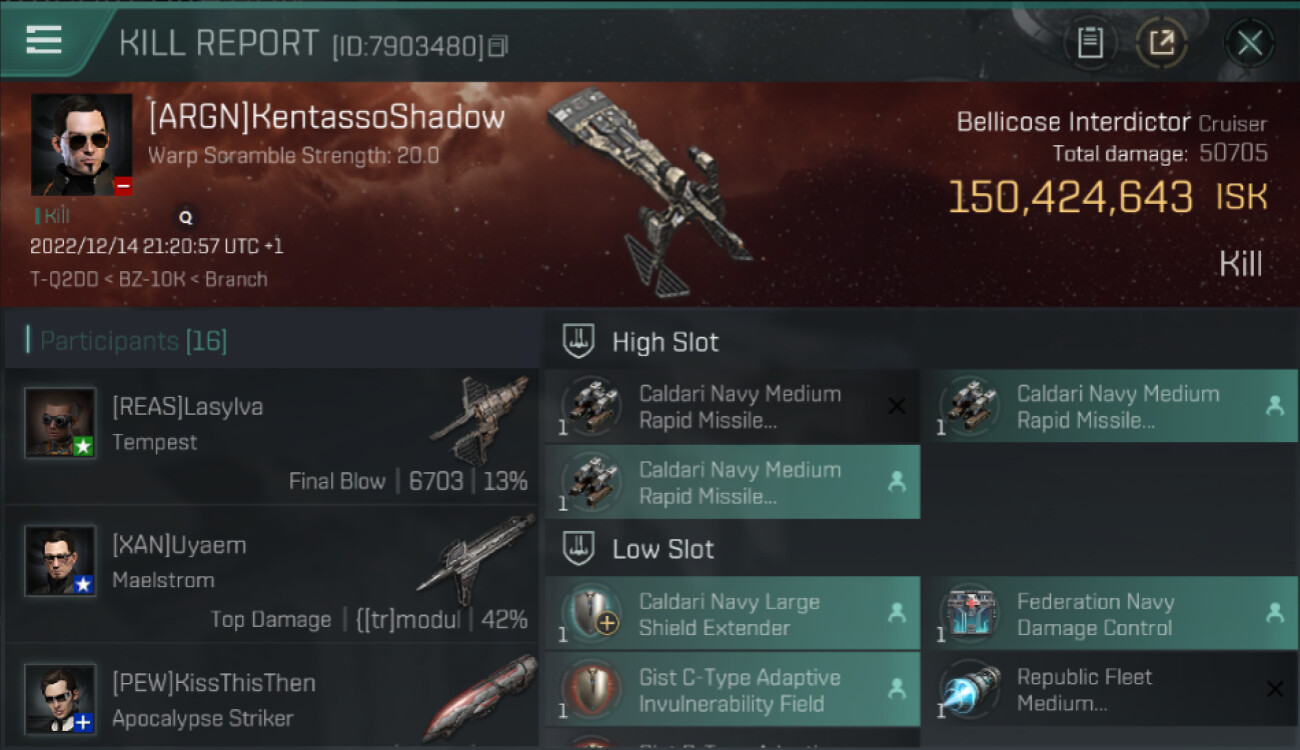Click the small Q icon under pilot name
The width and height of the screenshot is (1300, 750).
(185, 216)
